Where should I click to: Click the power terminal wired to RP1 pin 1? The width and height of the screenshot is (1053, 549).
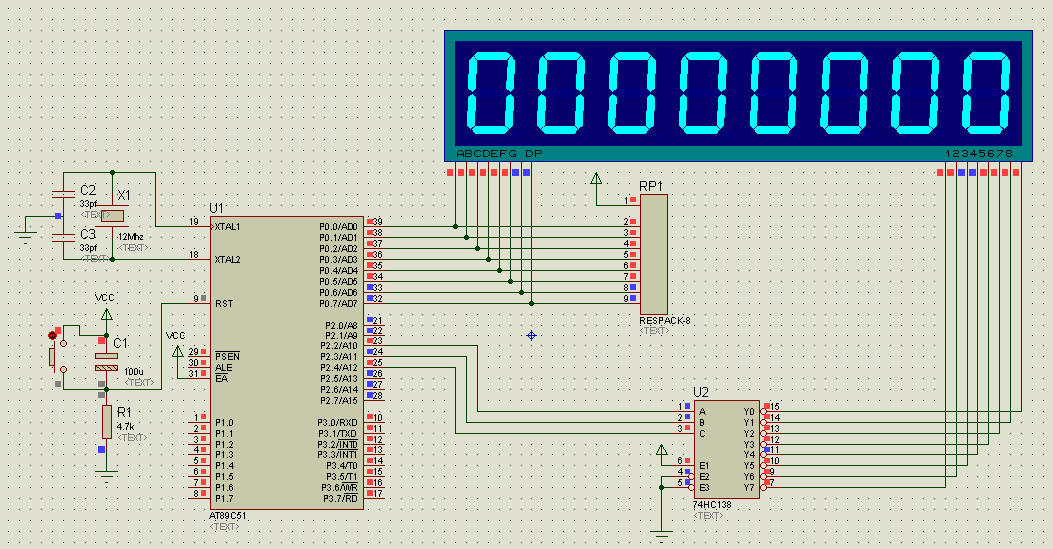tap(596, 179)
